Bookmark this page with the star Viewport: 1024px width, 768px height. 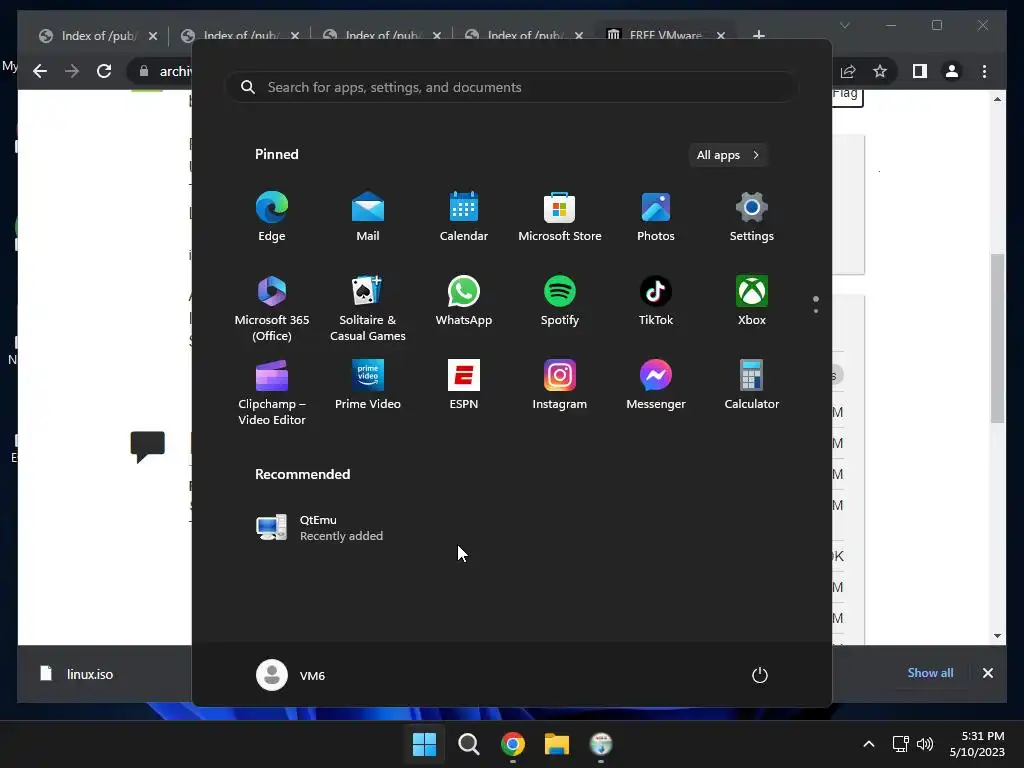pyautogui.click(x=880, y=71)
